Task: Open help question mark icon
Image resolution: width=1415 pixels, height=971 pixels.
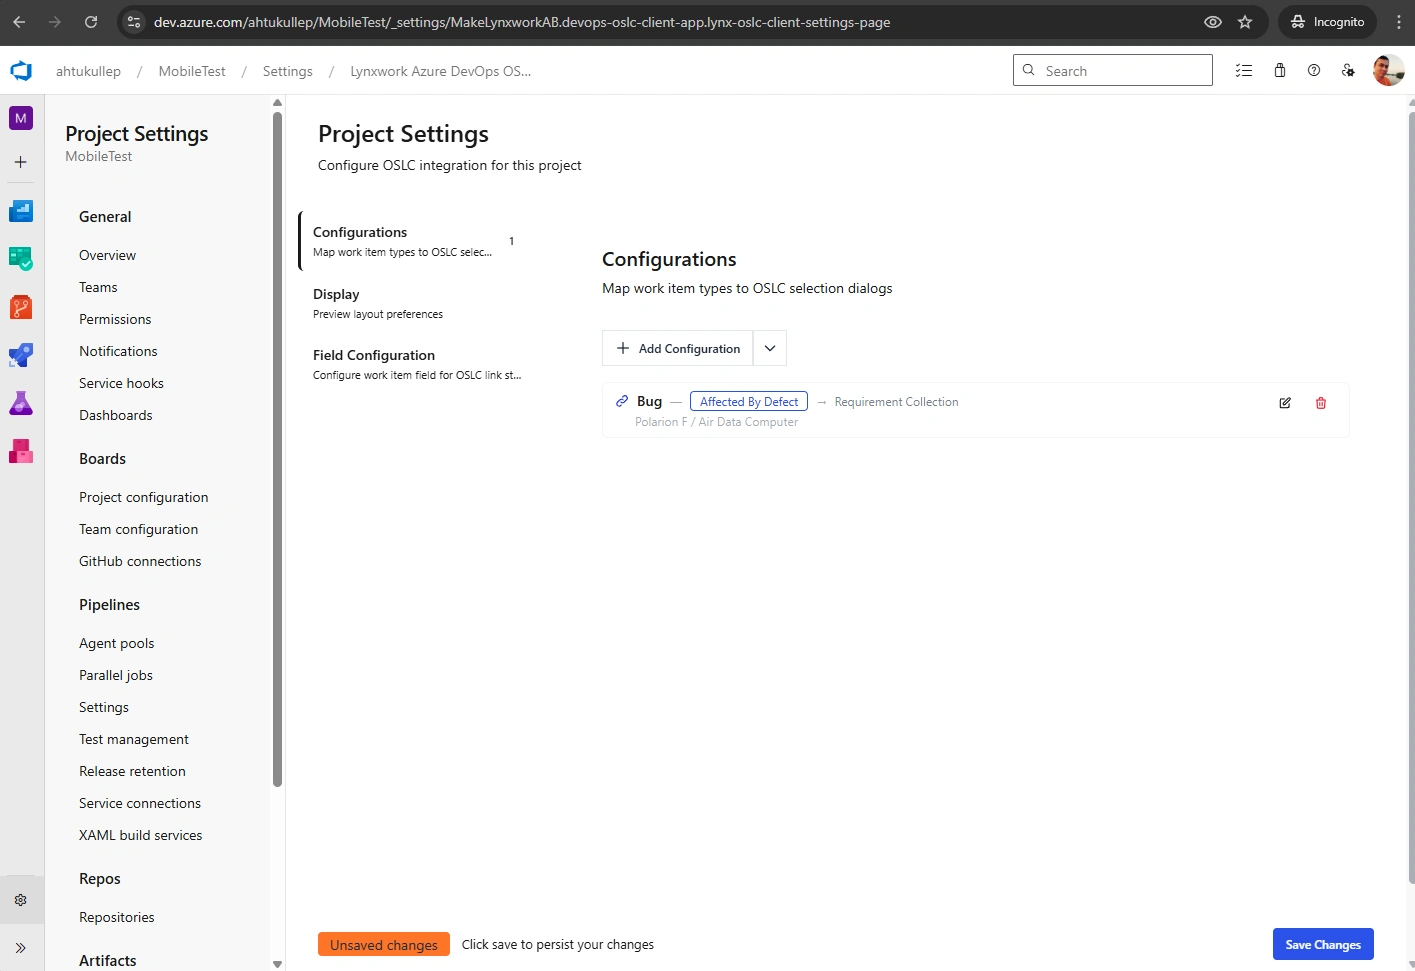Action: click(1314, 71)
